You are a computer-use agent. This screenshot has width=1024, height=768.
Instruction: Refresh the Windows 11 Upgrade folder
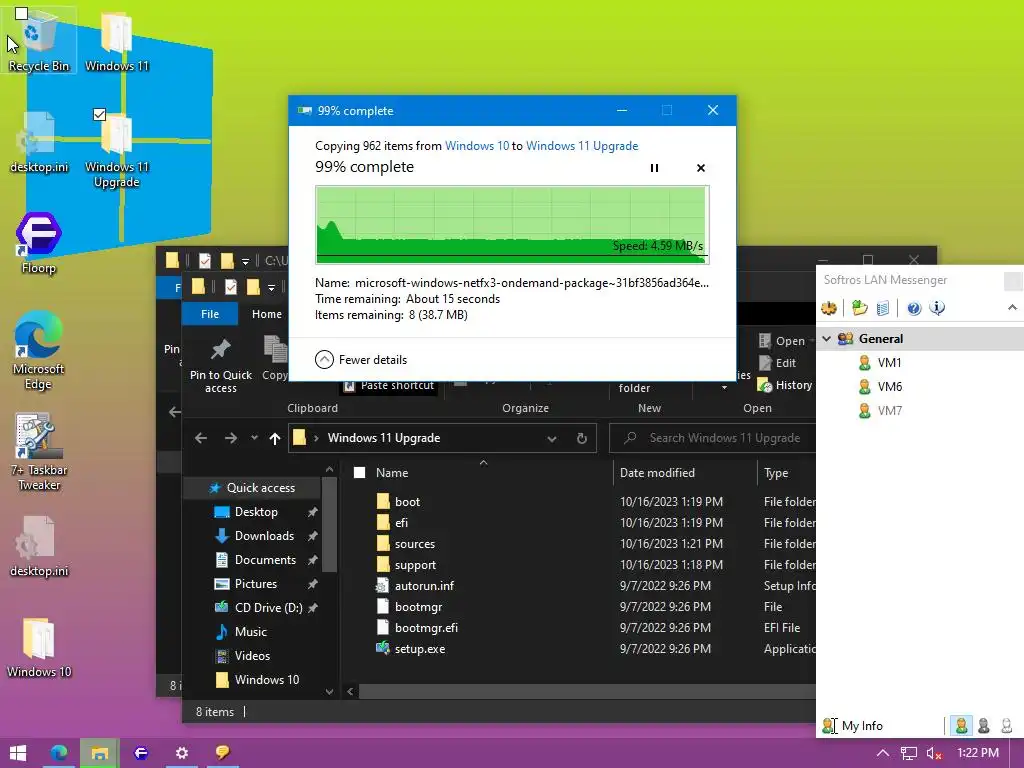coord(581,438)
